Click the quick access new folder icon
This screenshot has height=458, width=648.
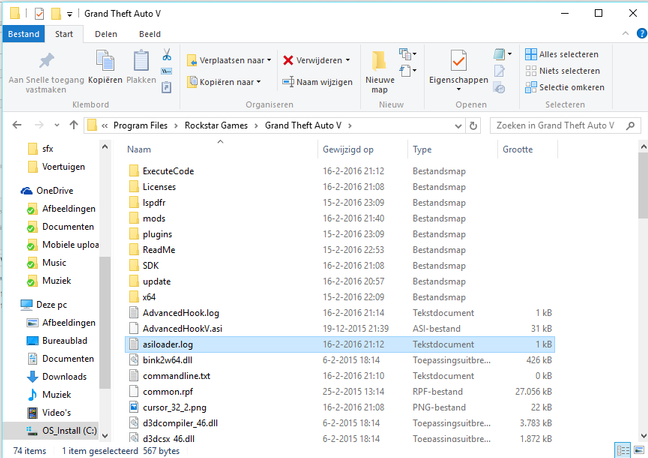pyautogui.click(x=56, y=14)
